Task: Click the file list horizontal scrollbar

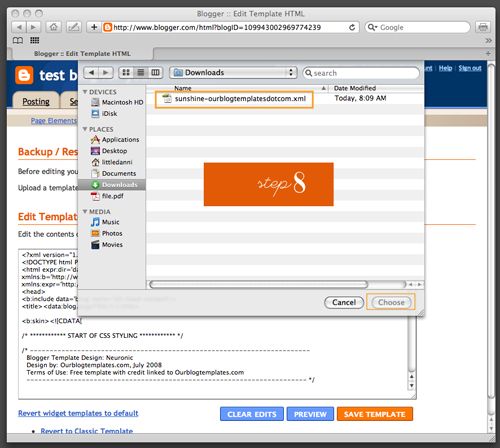Action: pyautogui.click(x=259, y=284)
